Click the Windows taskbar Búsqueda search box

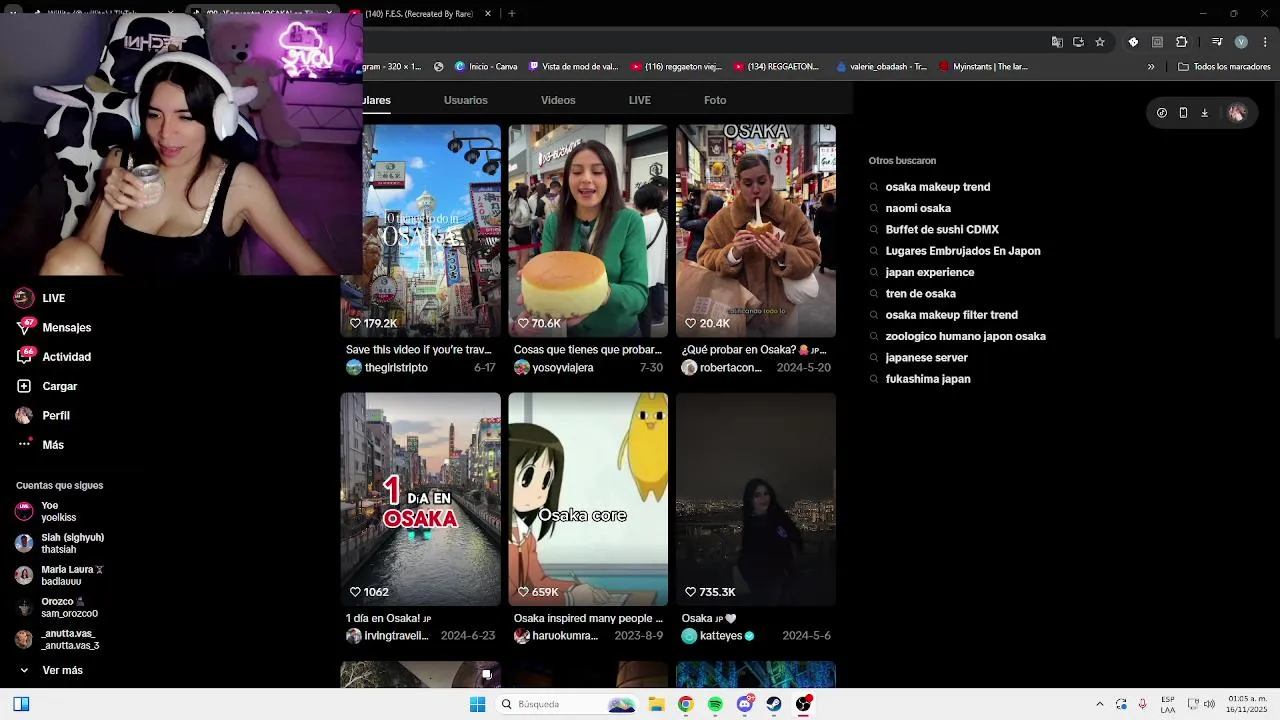[x=568, y=704]
